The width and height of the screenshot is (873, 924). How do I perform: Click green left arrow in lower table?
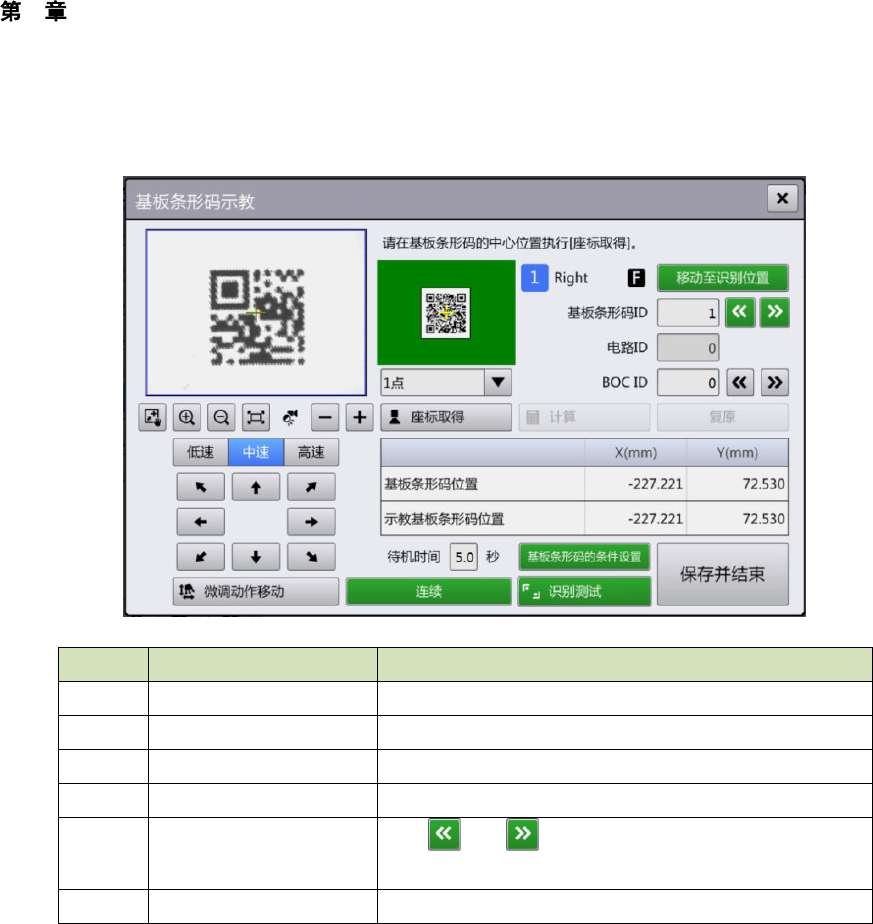444,834
